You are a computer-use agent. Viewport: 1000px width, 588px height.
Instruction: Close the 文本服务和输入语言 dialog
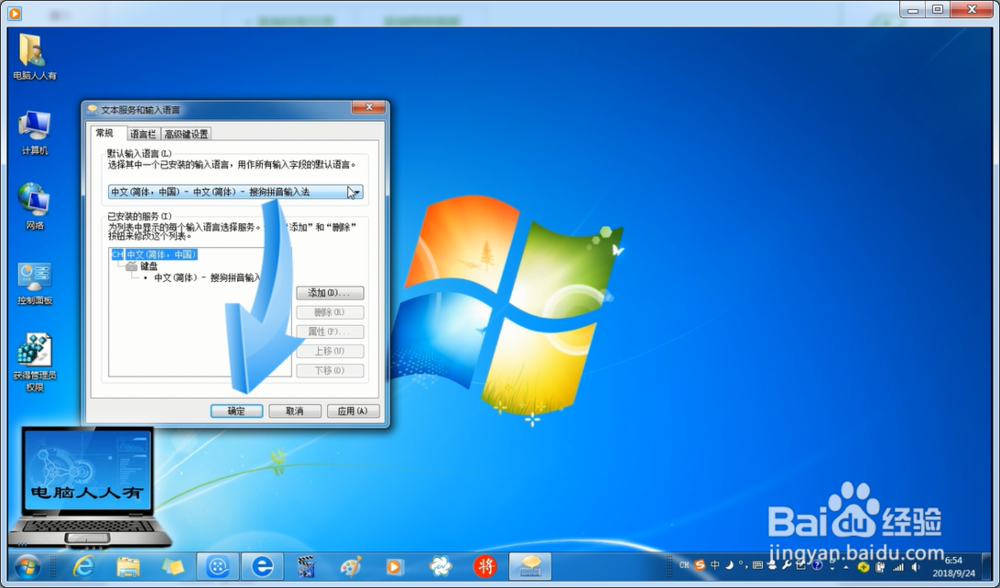(369, 107)
